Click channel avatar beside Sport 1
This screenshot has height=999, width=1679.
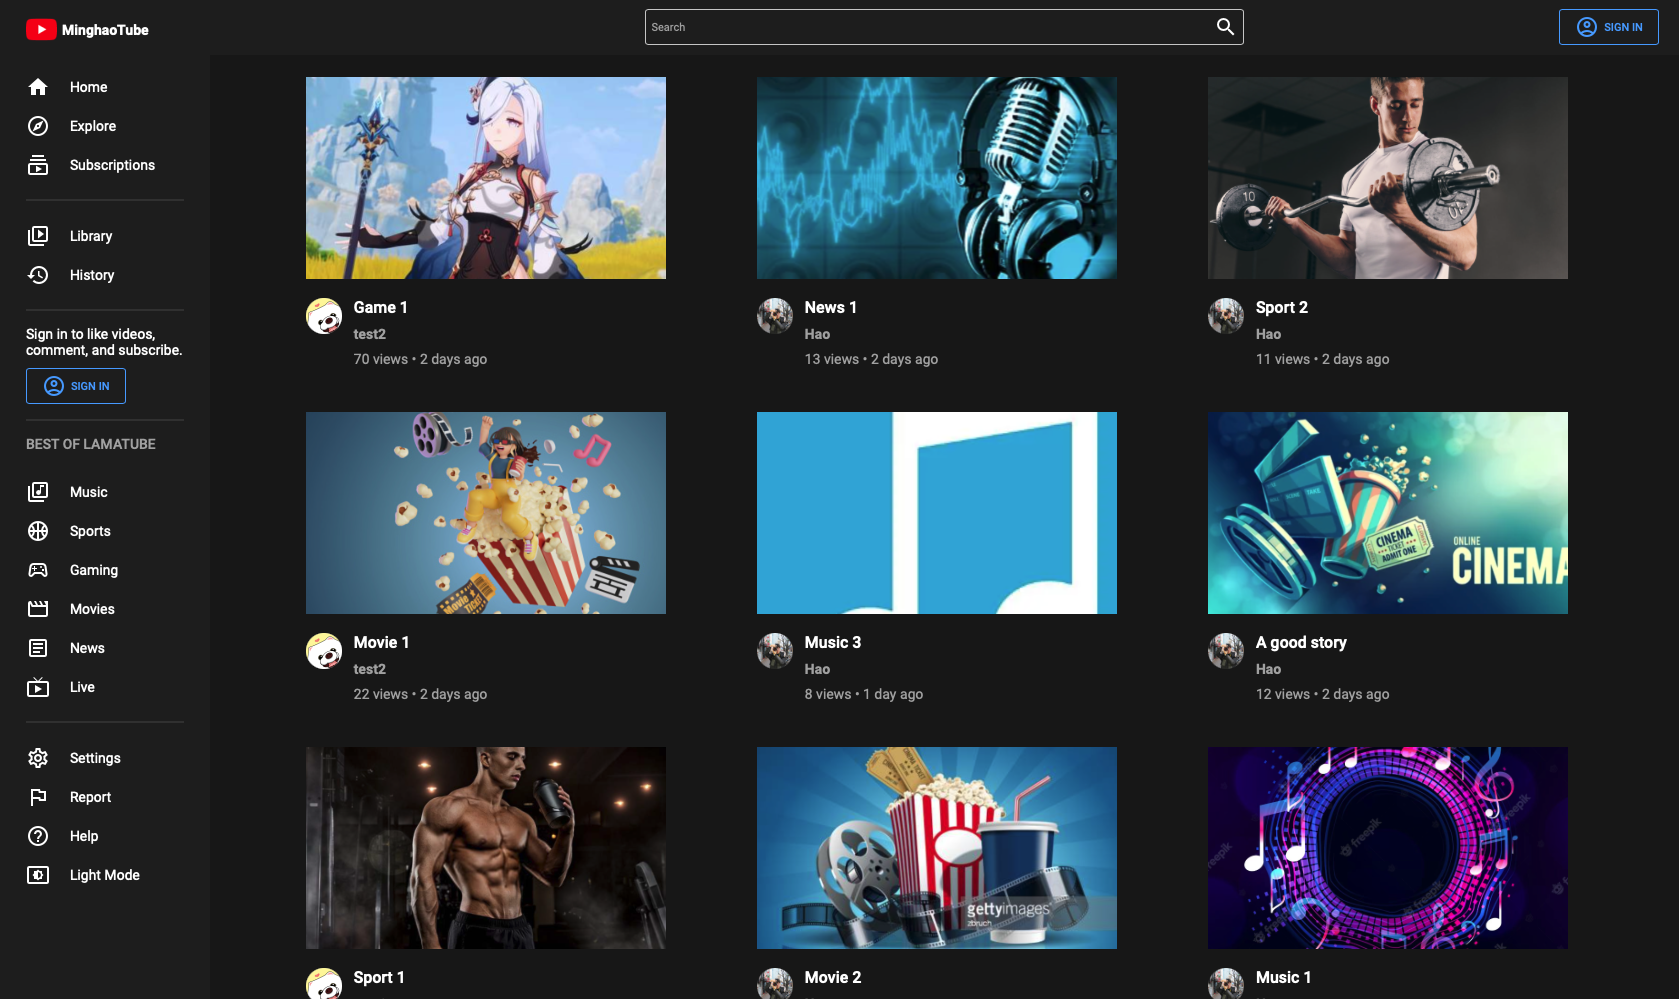tap(324, 984)
